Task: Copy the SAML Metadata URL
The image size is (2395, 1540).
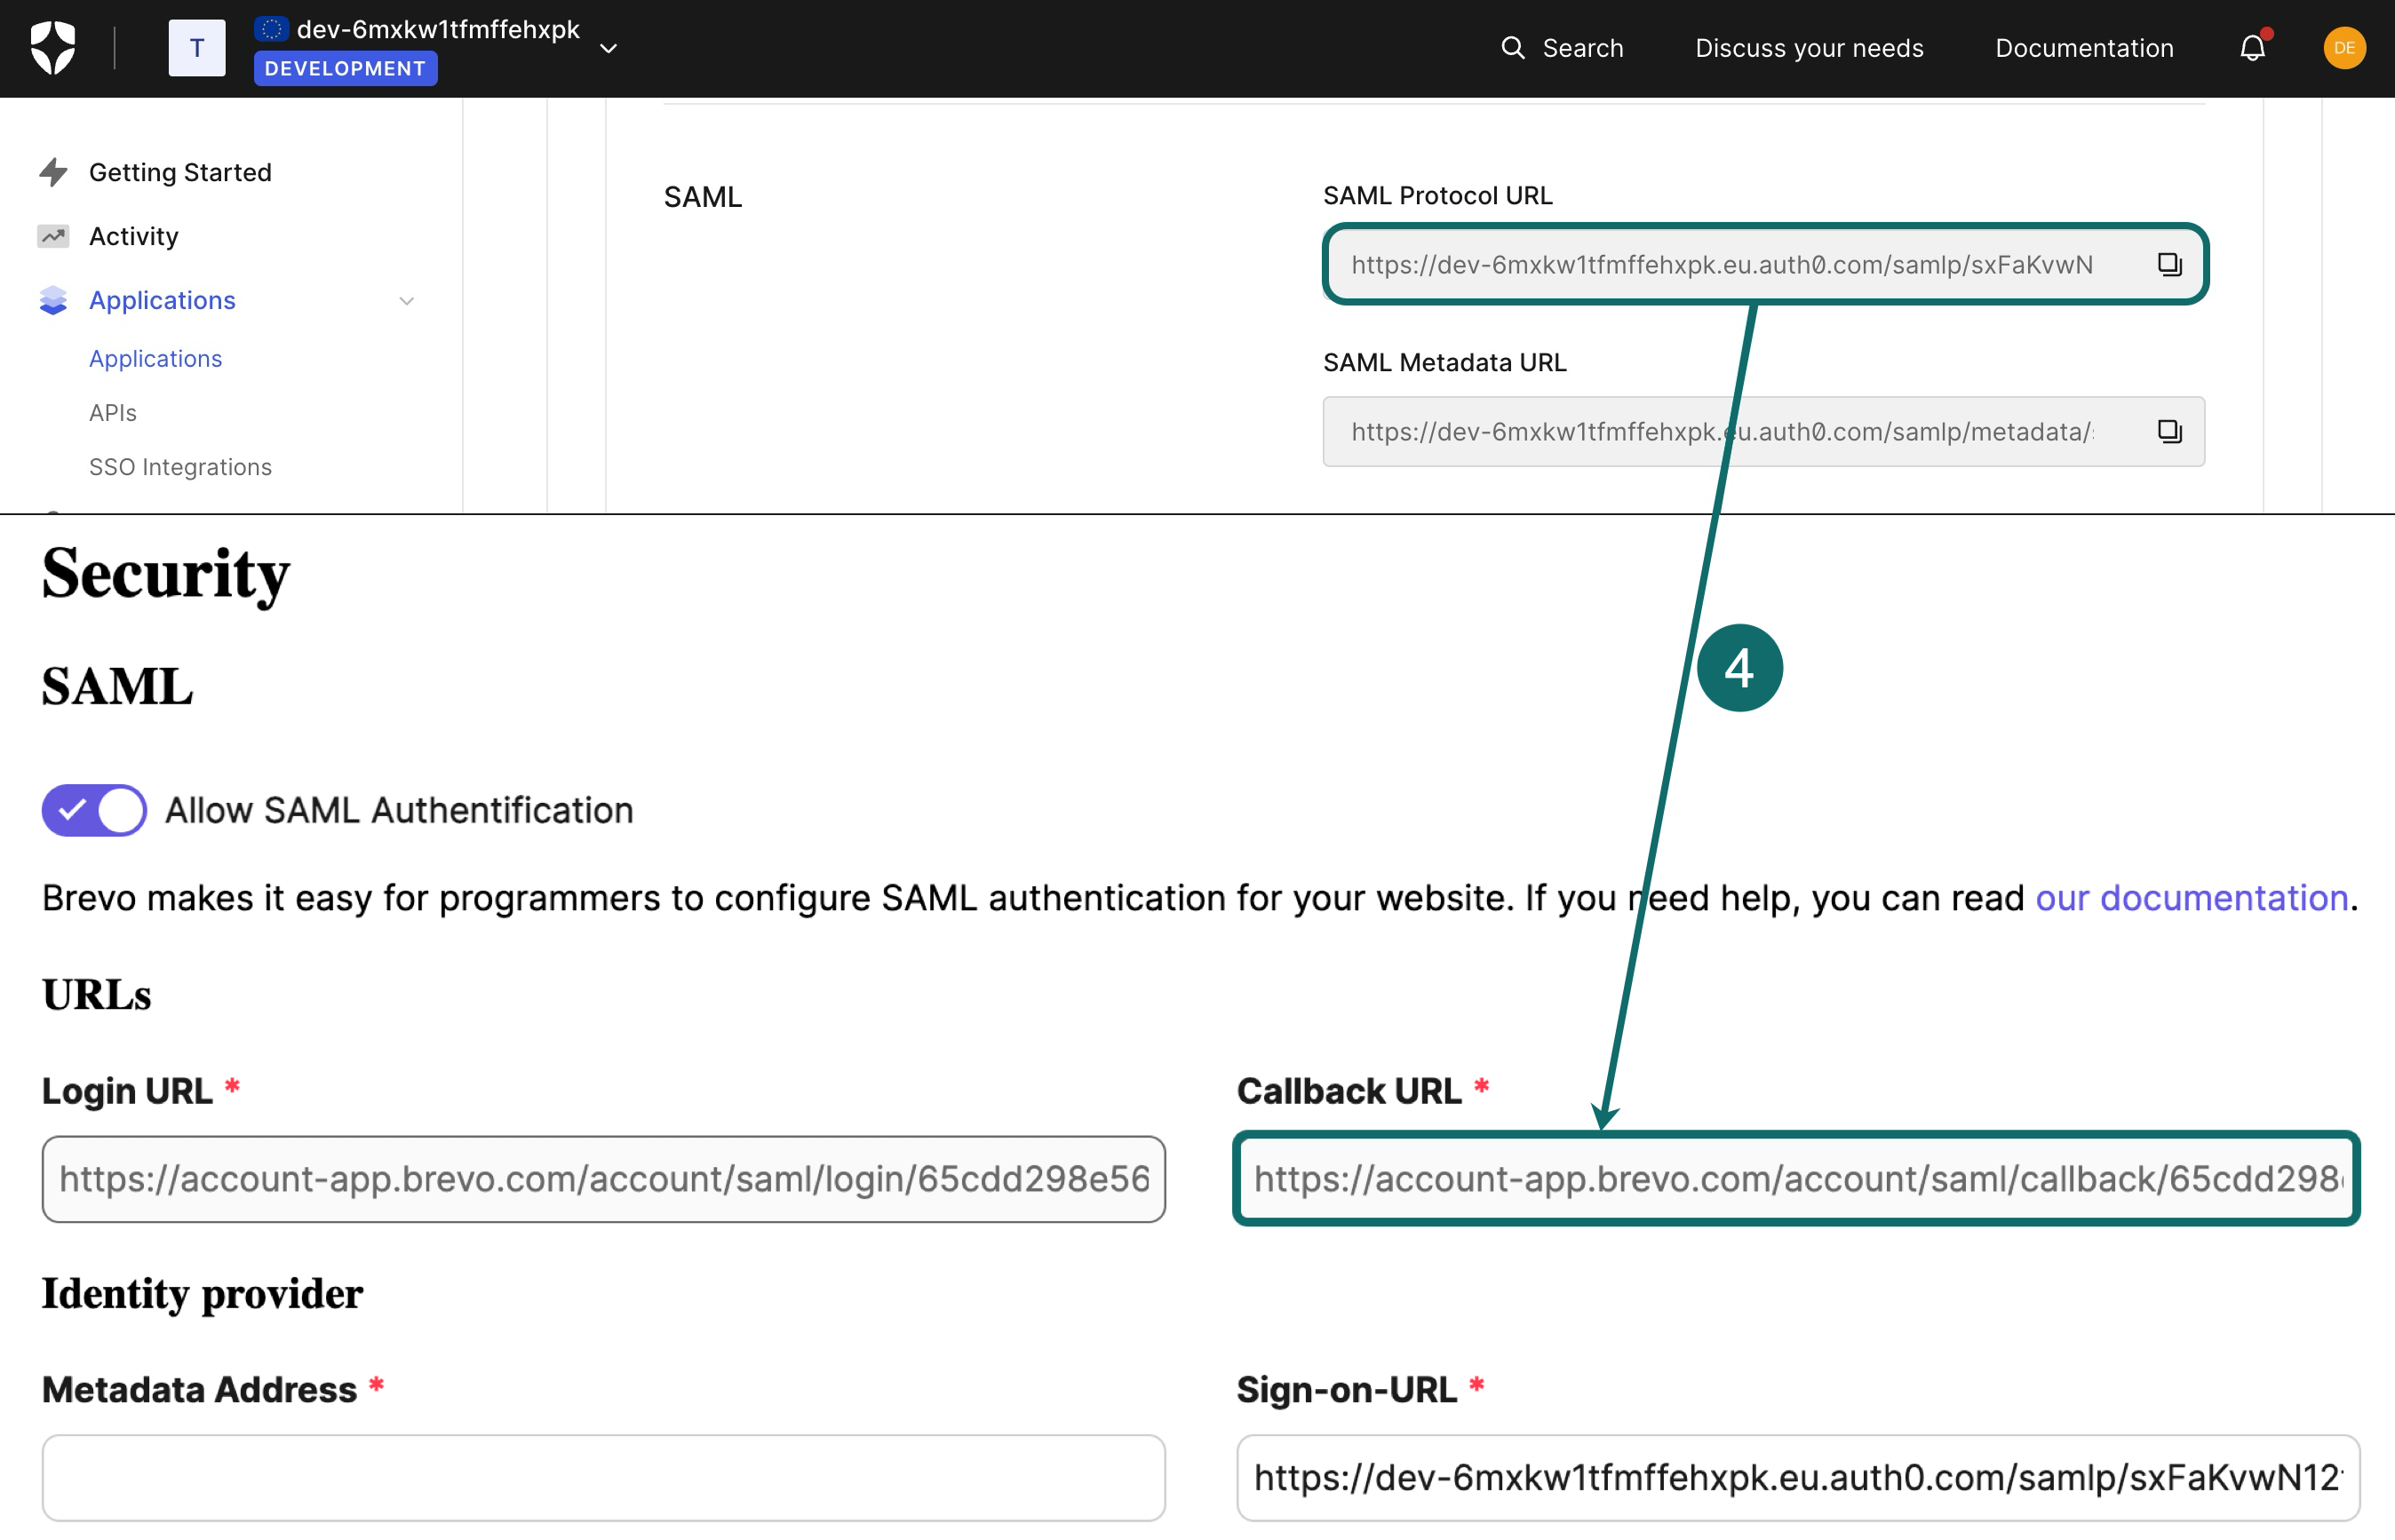Action: point(2169,431)
